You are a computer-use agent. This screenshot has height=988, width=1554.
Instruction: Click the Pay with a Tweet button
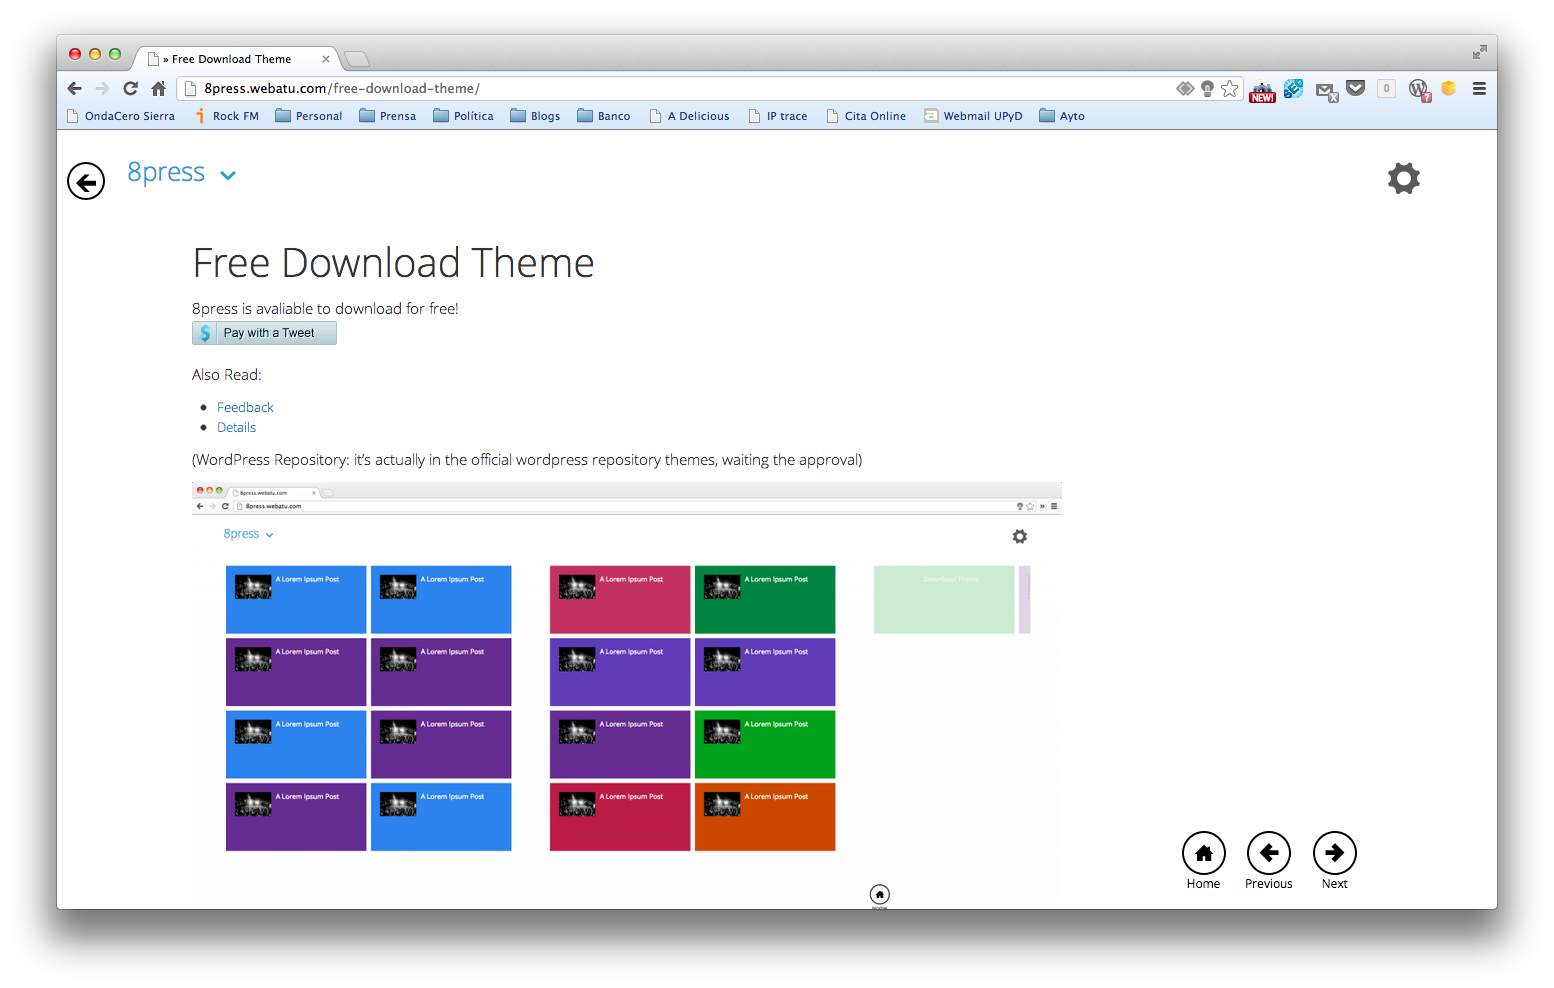[x=264, y=333]
